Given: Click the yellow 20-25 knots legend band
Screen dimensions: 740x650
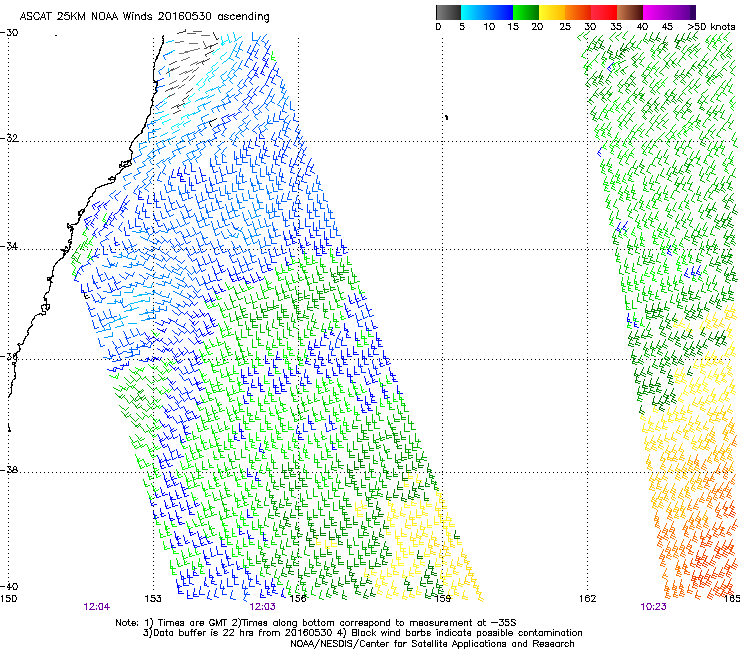Looking at the screenshot, I should coord(552,12).
